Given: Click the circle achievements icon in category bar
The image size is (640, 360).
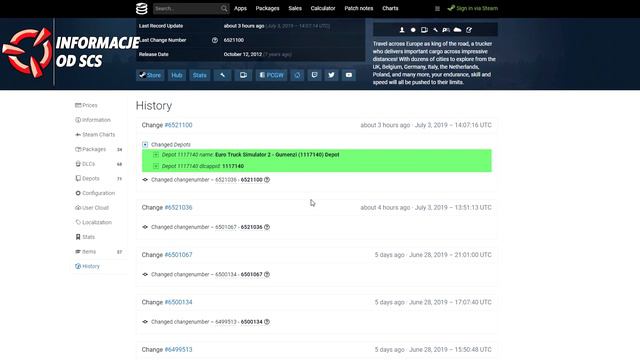Looking at the screenshot, I should (x=413, y=30).
